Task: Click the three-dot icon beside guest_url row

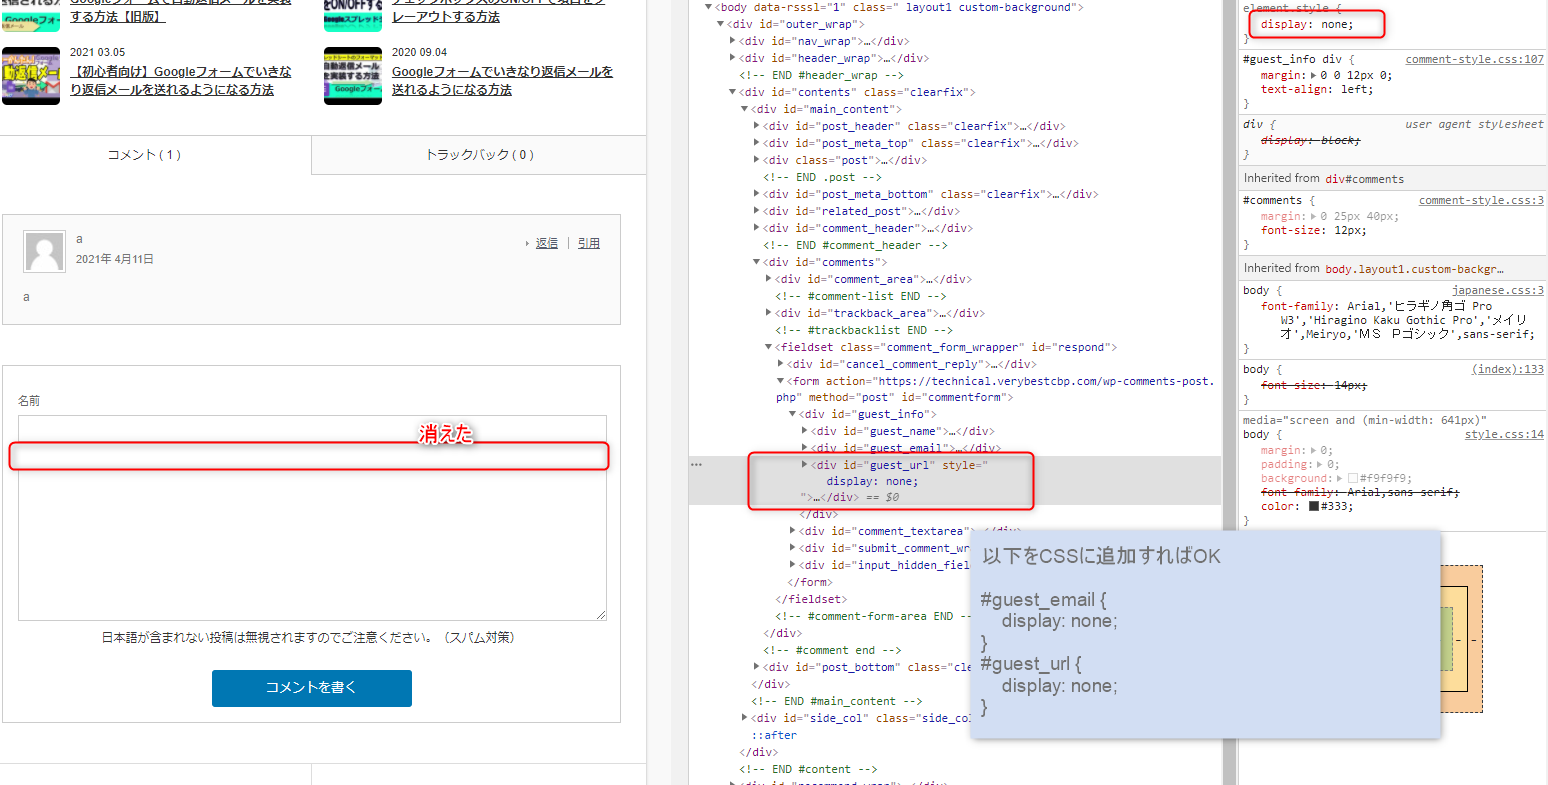Action: [696, 464]
